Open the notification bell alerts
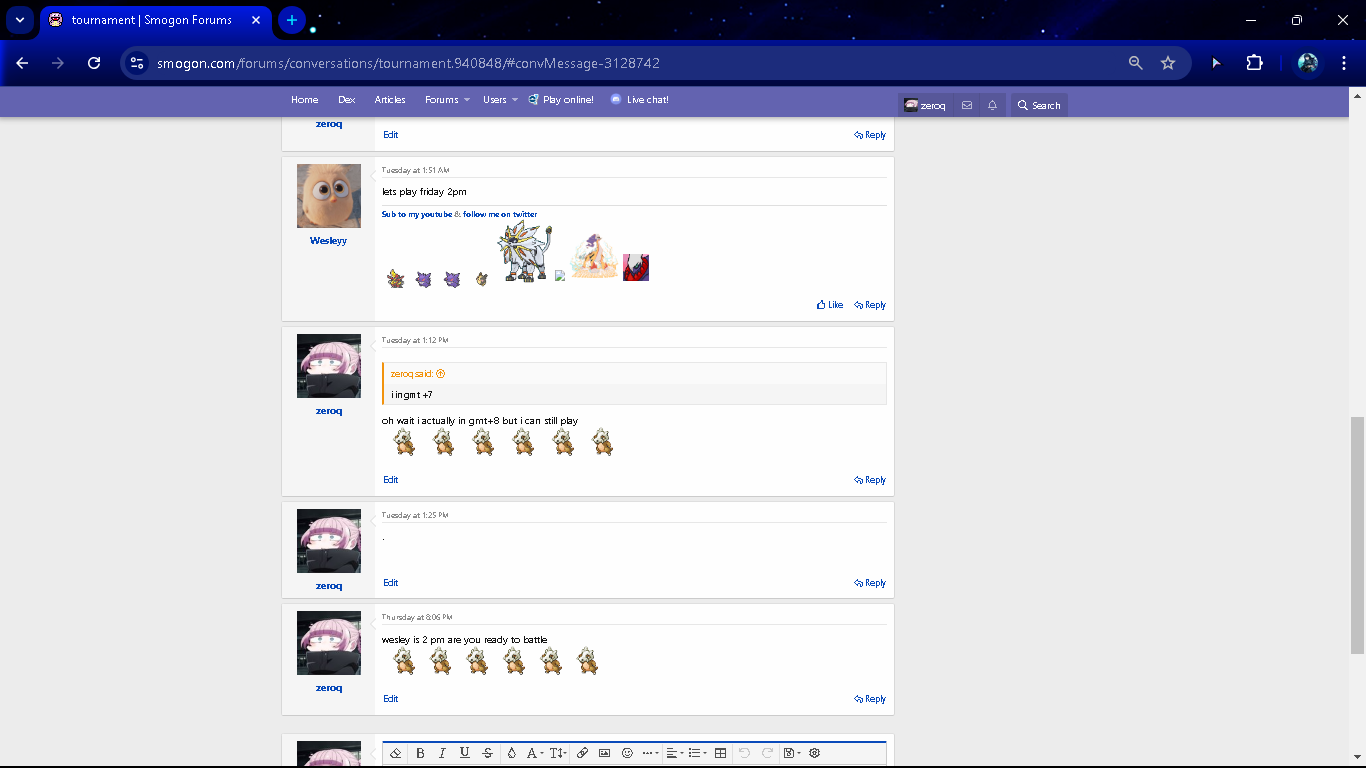Image resolution: width=1366 pixels, height=768 pixels. tap(992, 105)
